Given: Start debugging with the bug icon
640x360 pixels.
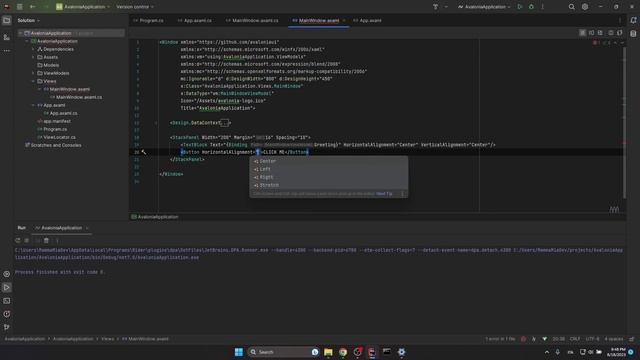Looking at the screenshot, I should [531, 7].
